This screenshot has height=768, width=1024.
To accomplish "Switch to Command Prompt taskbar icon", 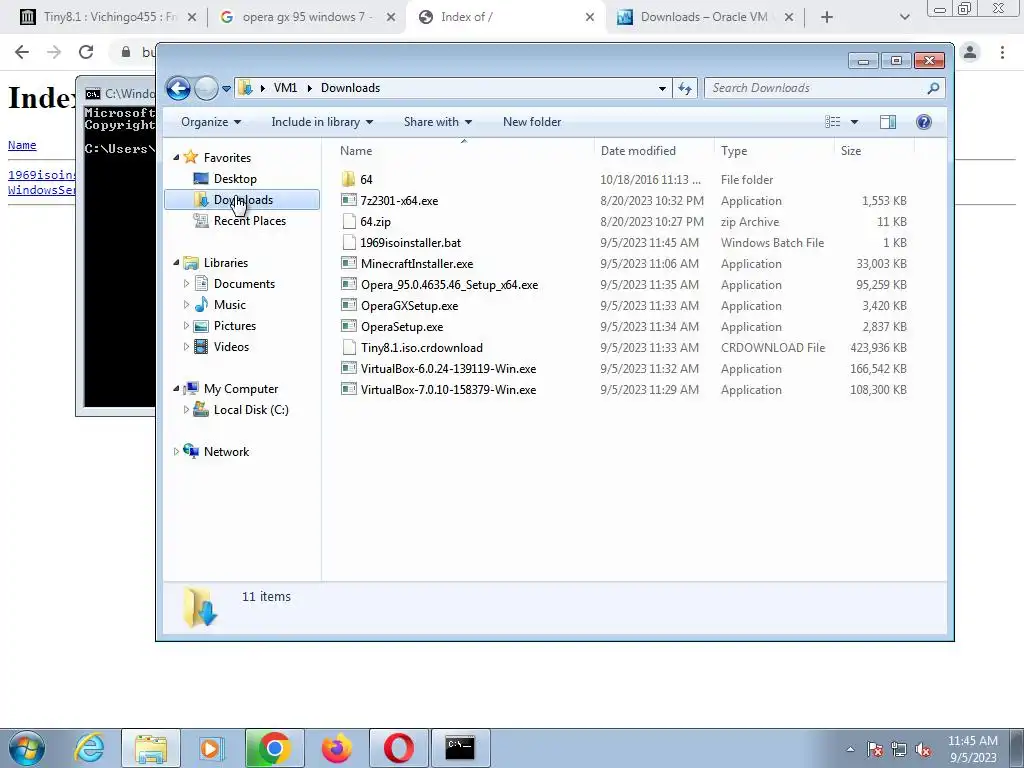I will 460,748.
